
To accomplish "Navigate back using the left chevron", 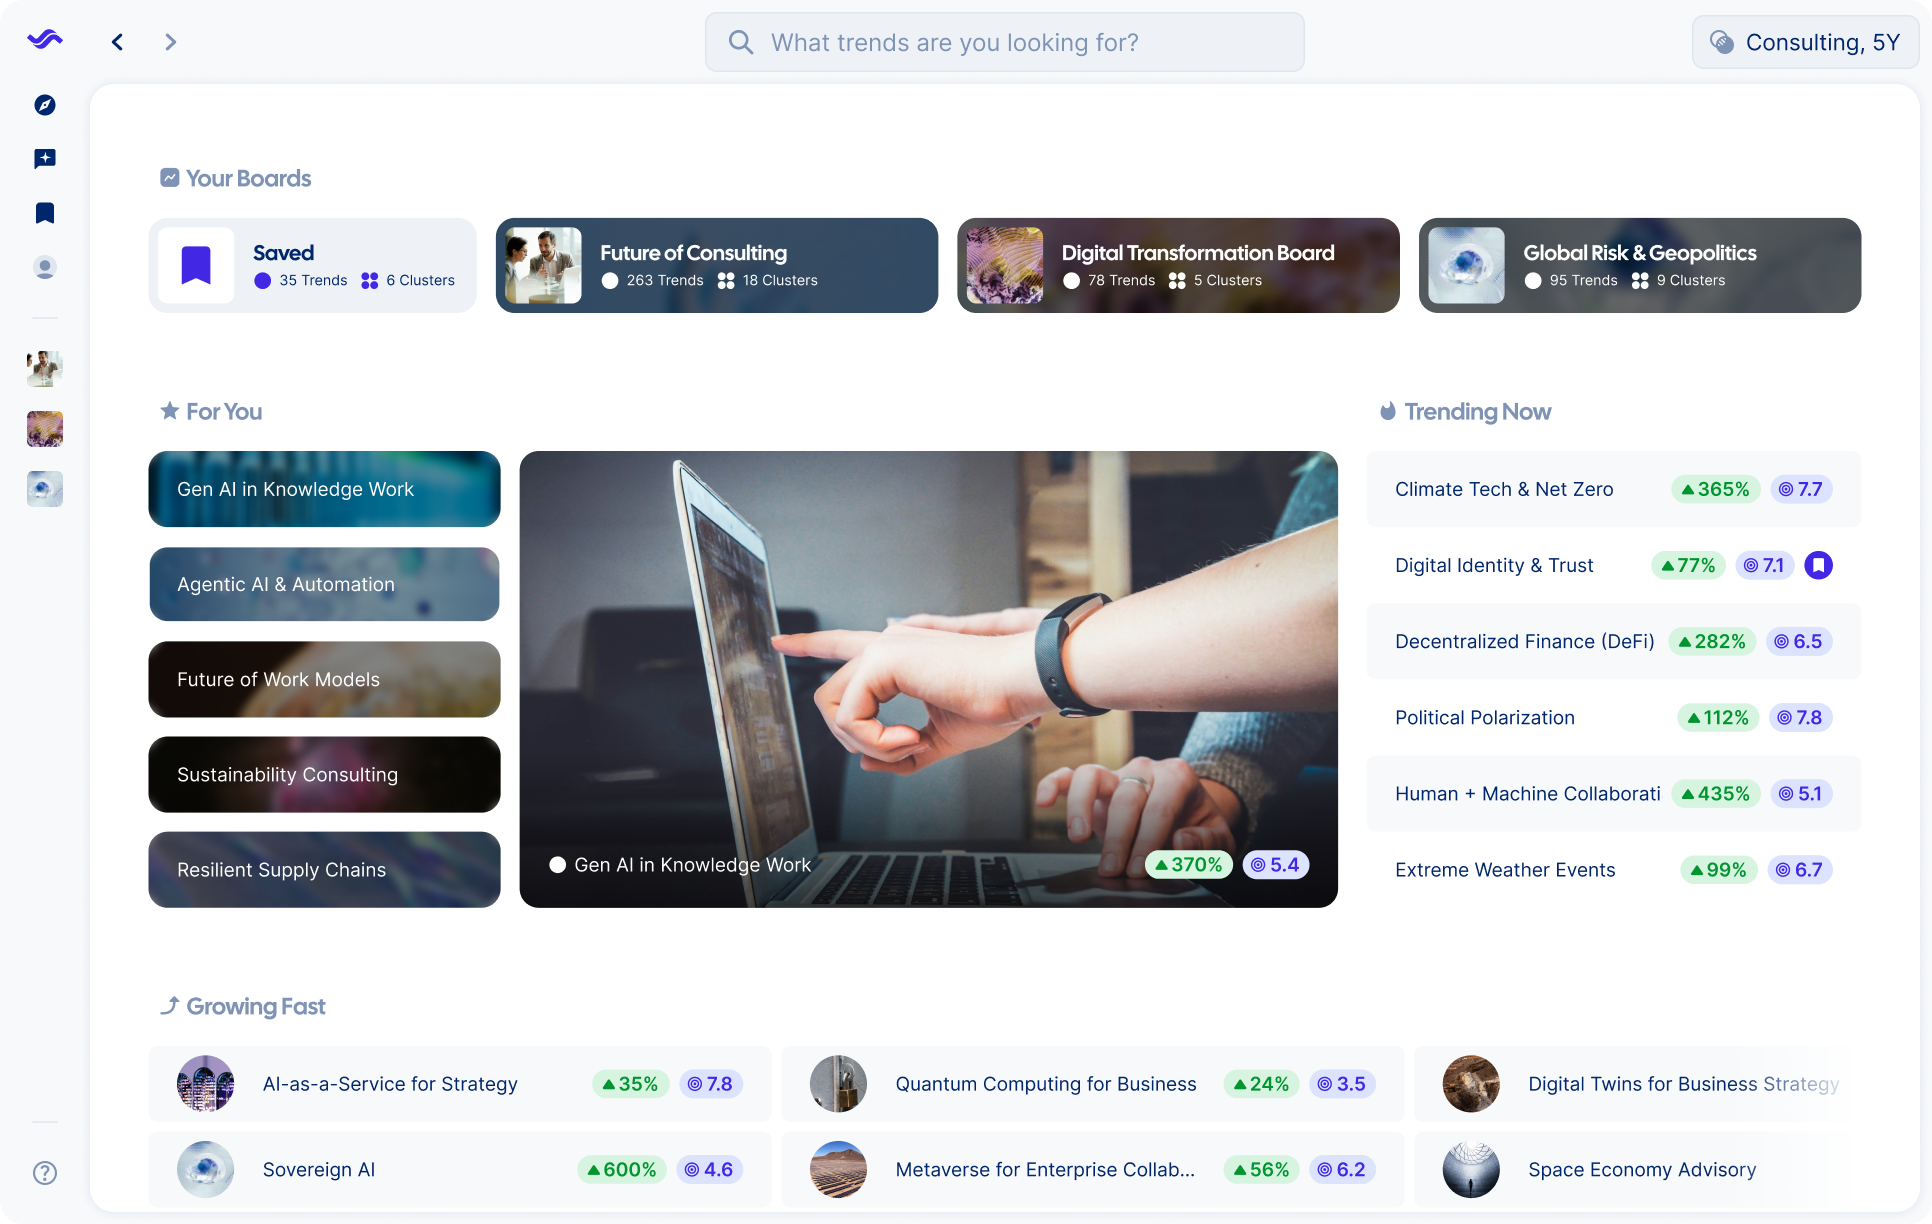I will pos(117,42).
